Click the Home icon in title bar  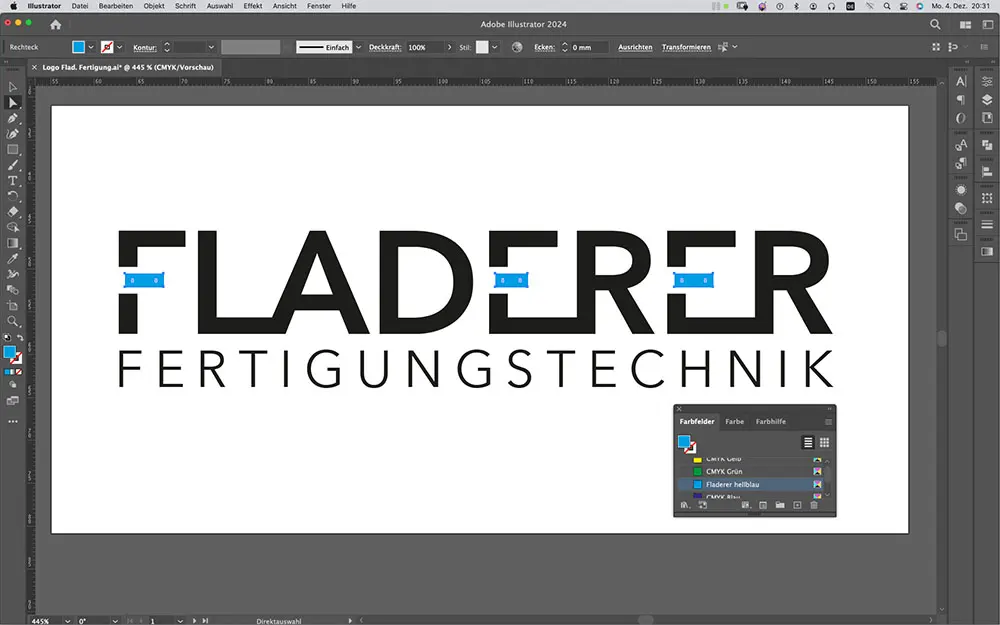point(55,24)
